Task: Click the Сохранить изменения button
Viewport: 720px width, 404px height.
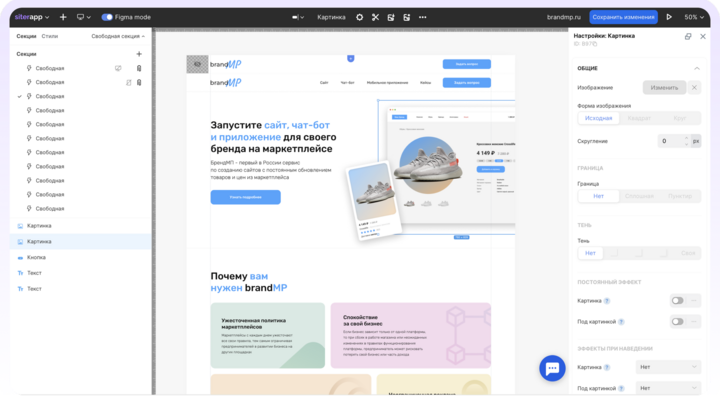Action: pos(624,17)
